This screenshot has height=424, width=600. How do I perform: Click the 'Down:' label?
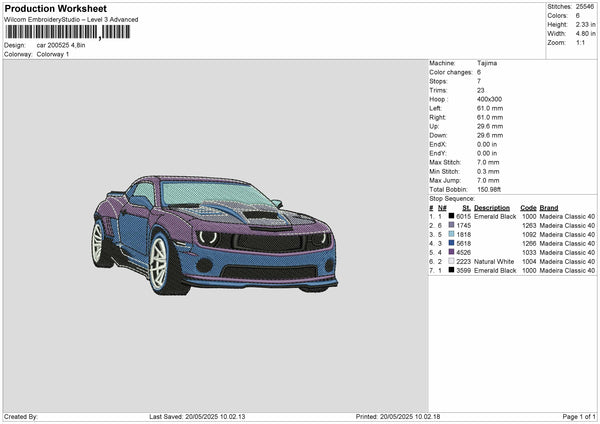pyautogui.click(x=439, y=135)
